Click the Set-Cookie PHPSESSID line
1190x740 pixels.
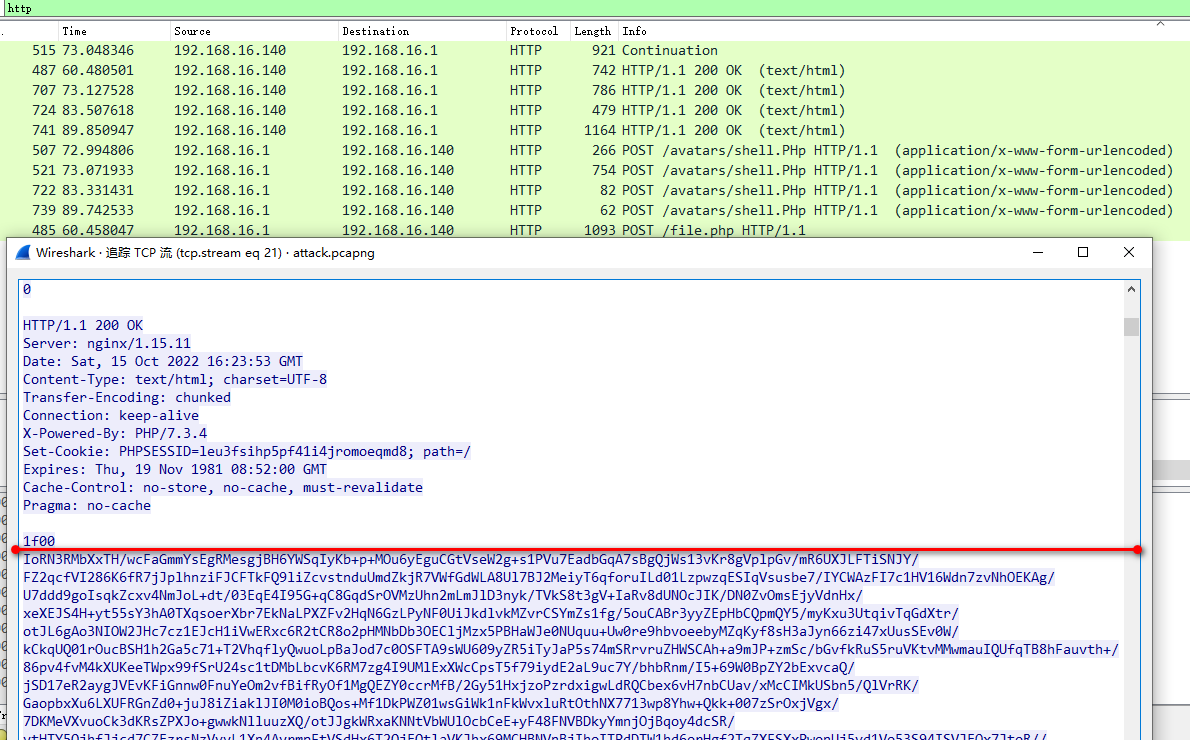pos(247,452)
